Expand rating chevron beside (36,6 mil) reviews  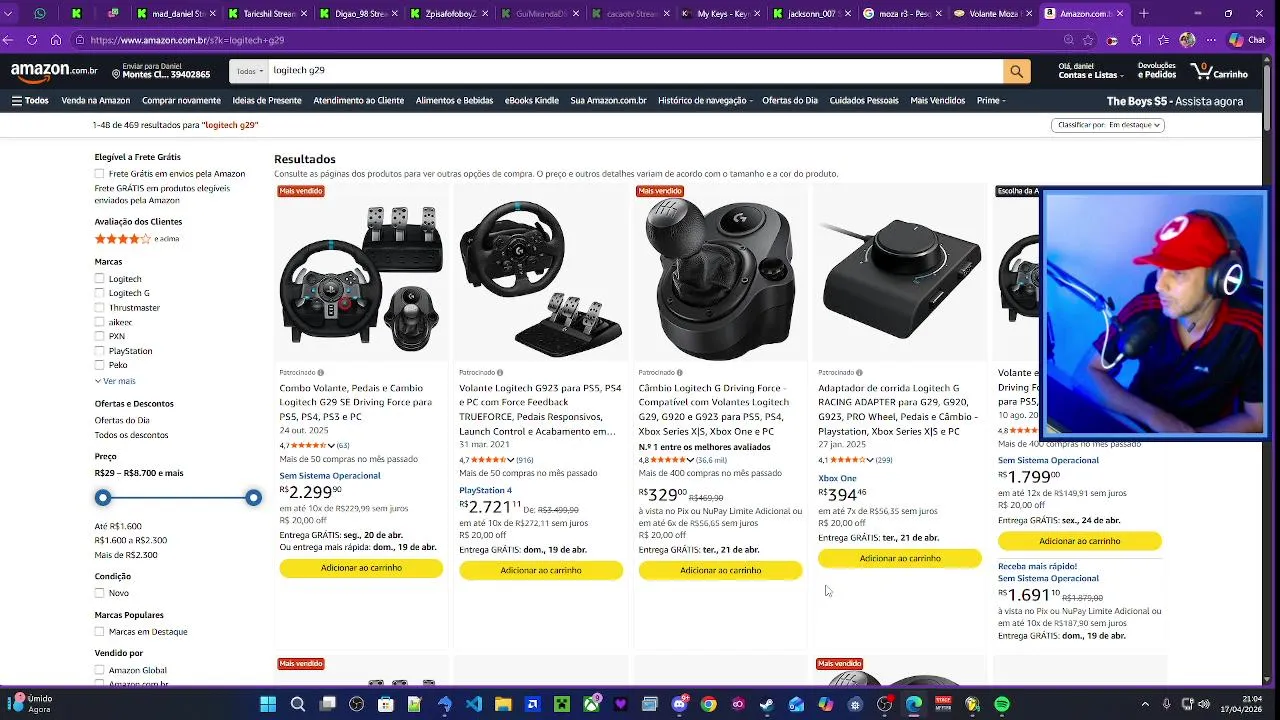point(691,460)
